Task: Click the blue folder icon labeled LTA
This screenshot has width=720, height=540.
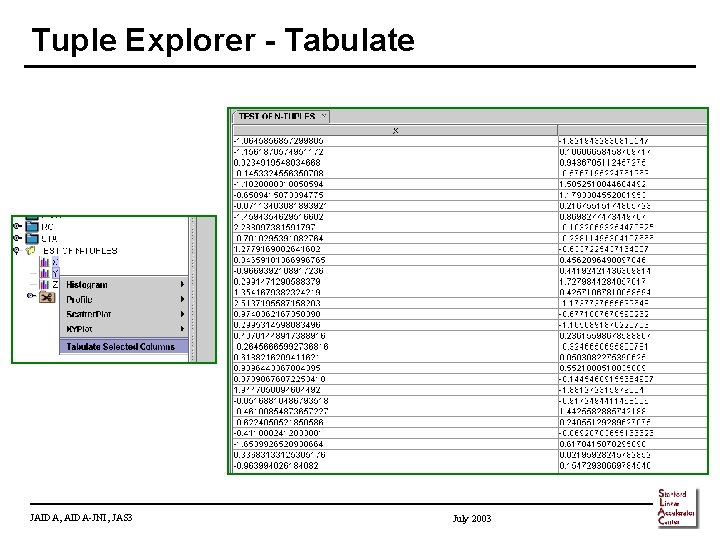Action: point(32,238)
